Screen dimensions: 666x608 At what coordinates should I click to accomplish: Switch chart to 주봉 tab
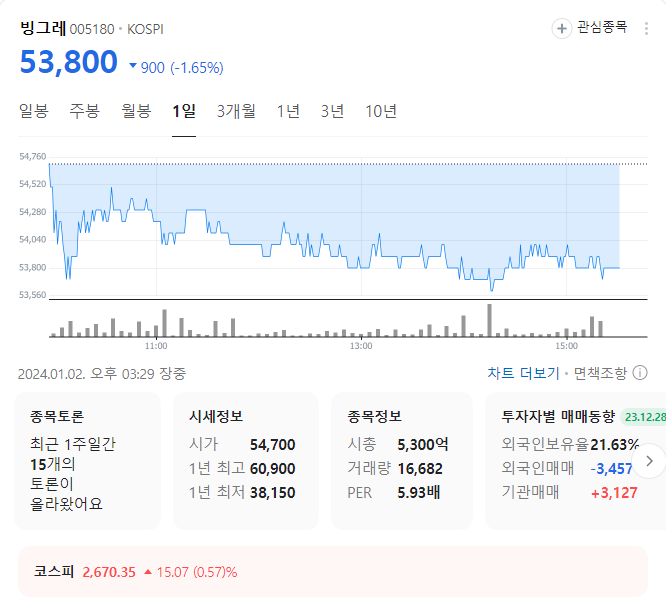pos(85,111)
